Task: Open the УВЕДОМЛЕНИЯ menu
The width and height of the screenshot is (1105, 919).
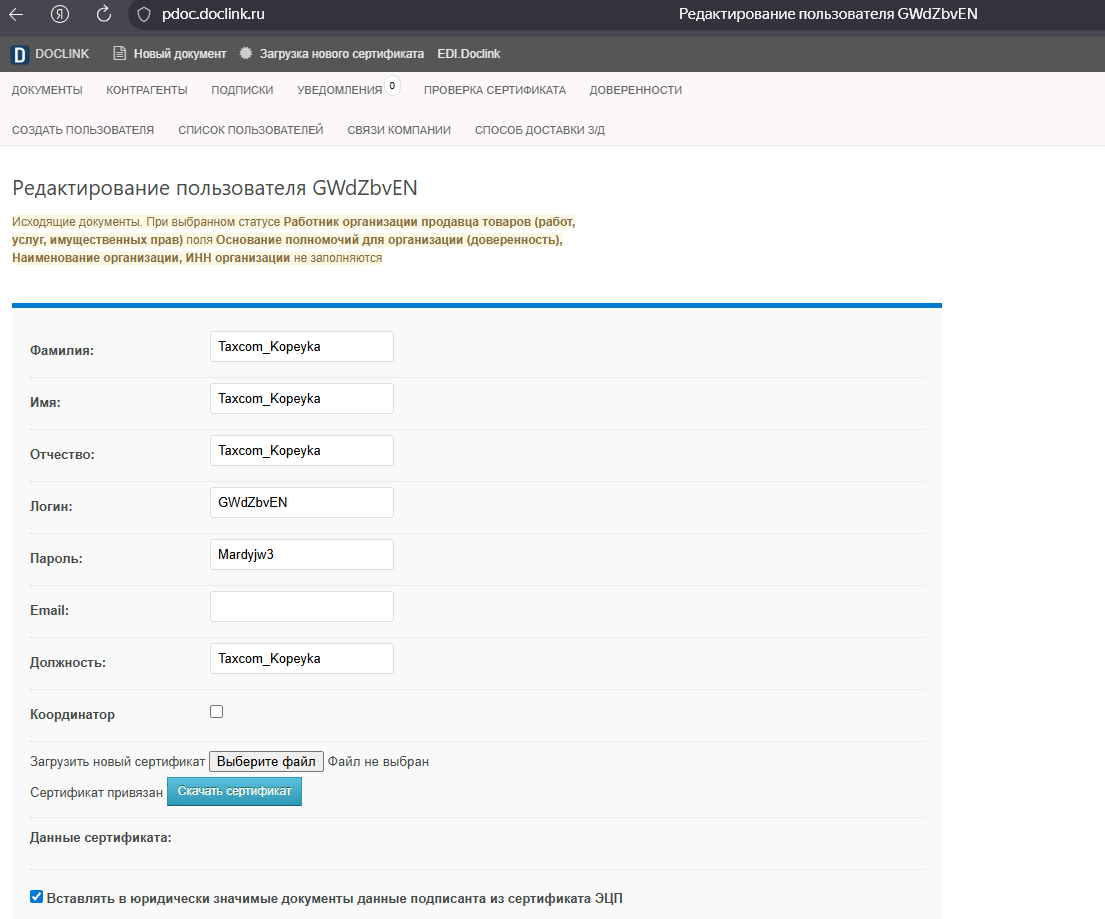Action: [x=339, y=90]
